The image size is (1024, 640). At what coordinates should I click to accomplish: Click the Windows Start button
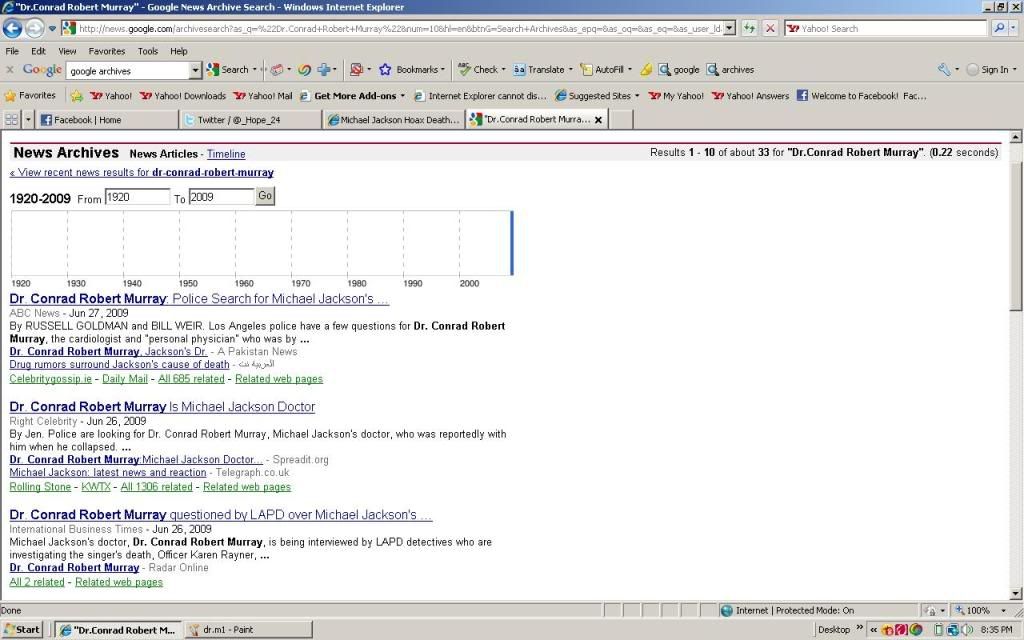(22, 630)
